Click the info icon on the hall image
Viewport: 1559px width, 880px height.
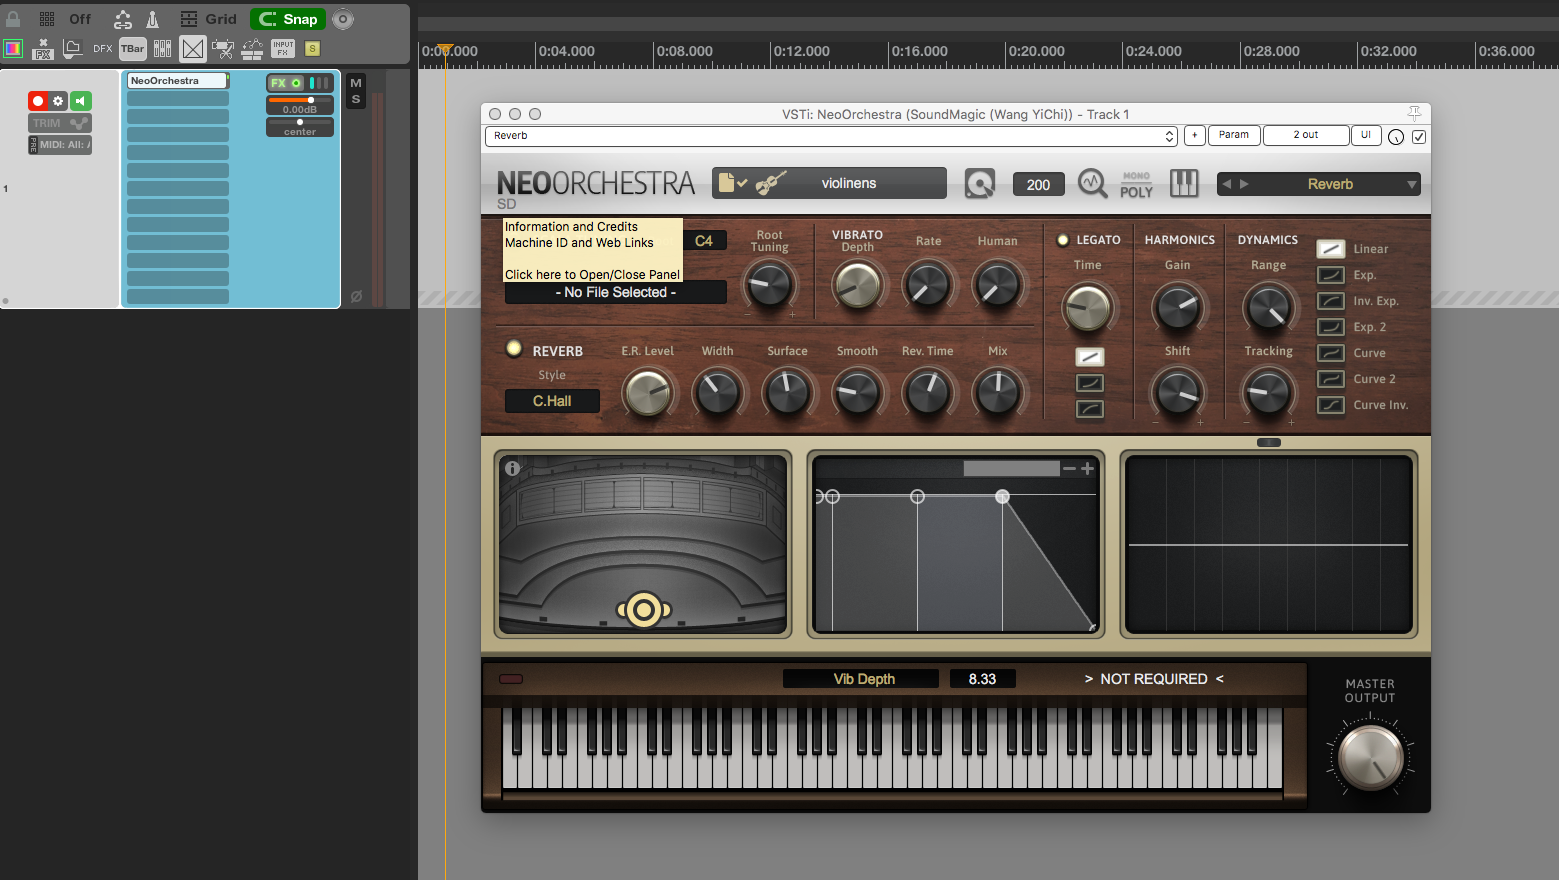point(513,468)
